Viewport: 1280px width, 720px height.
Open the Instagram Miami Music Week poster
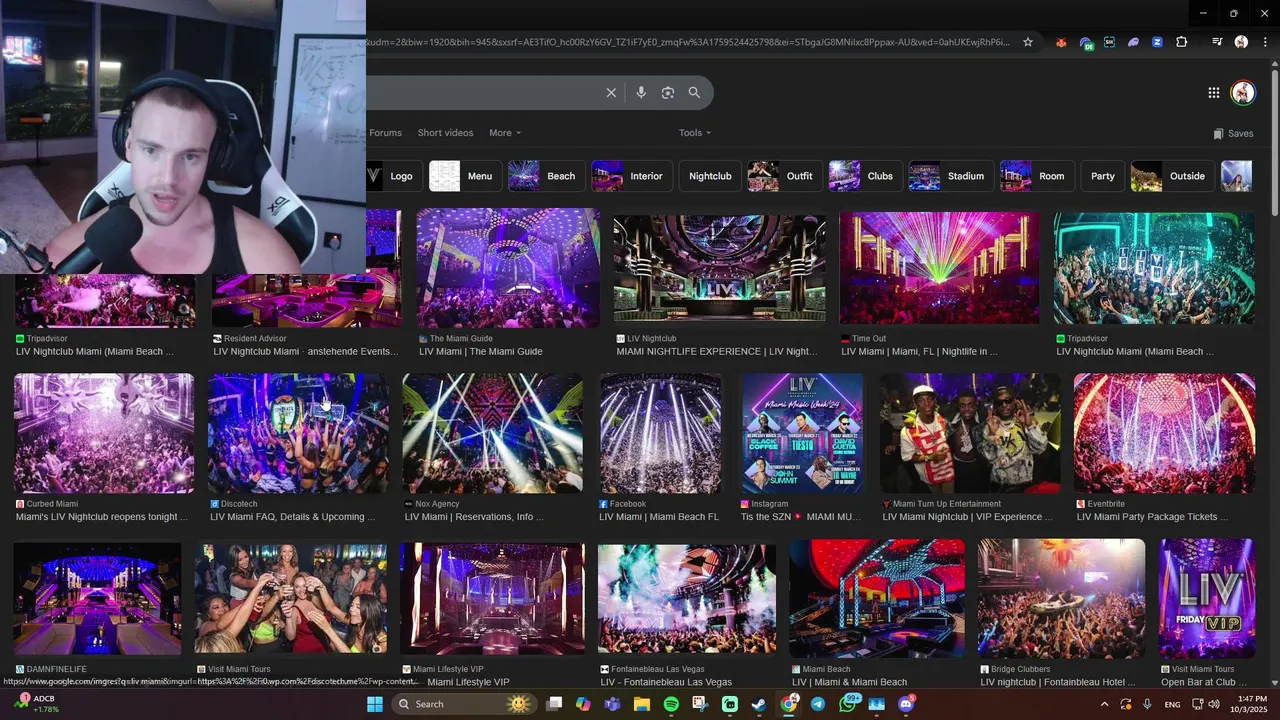(802, 433)
